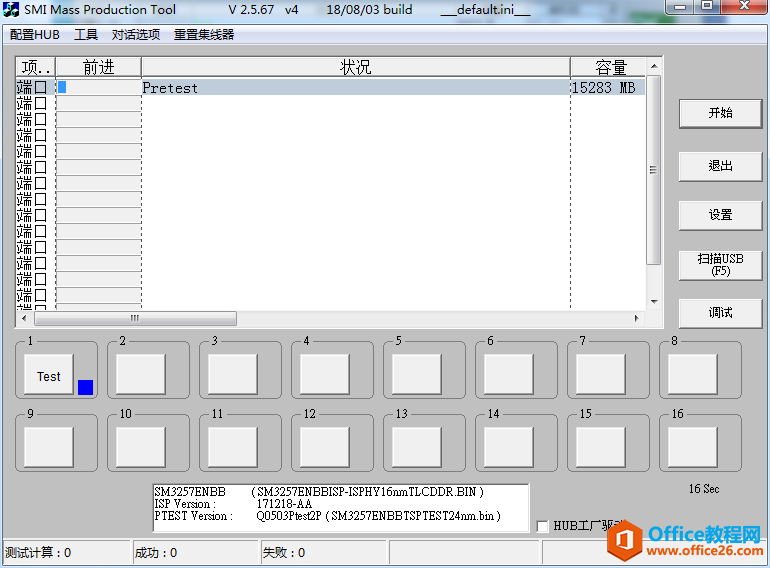The width and height of the screenshot is (770, 568).
Task: Click horizontal scrollbar left arrow
Action: click(x=24, y=318)
